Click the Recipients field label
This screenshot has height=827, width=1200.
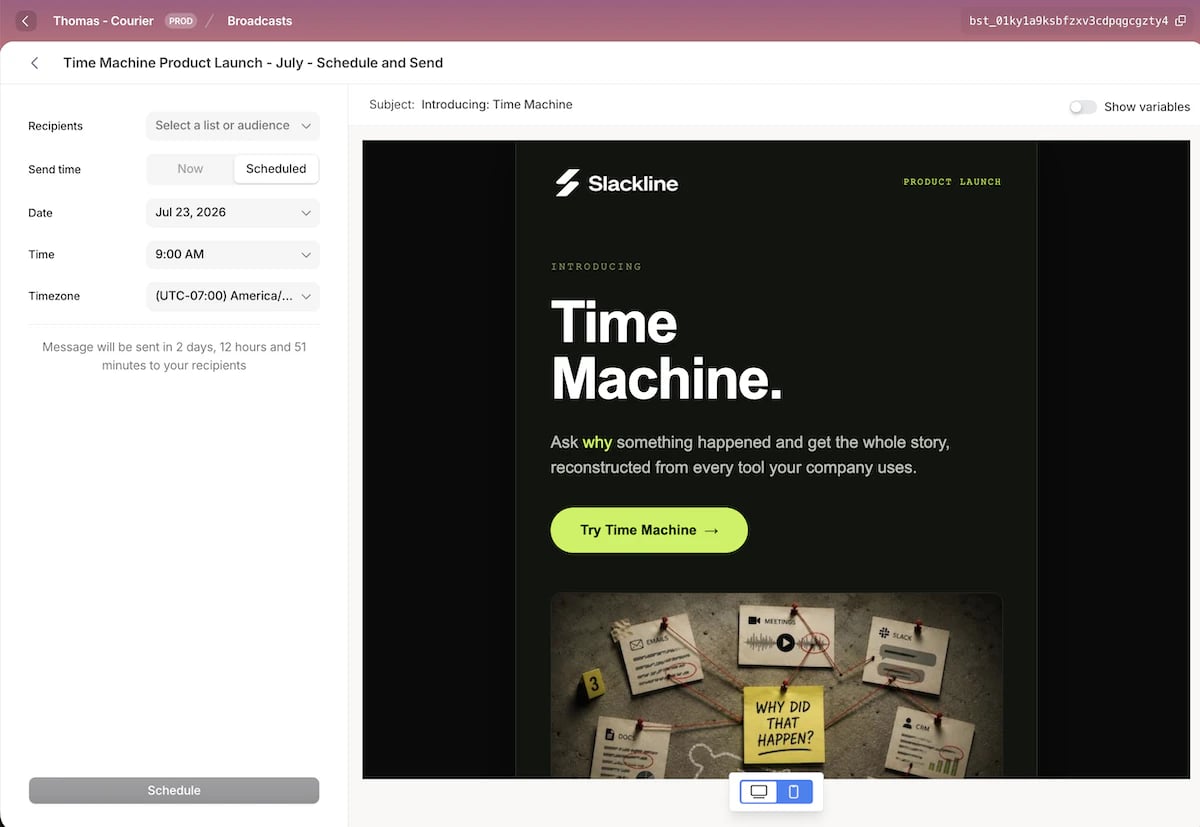[55, 126]
